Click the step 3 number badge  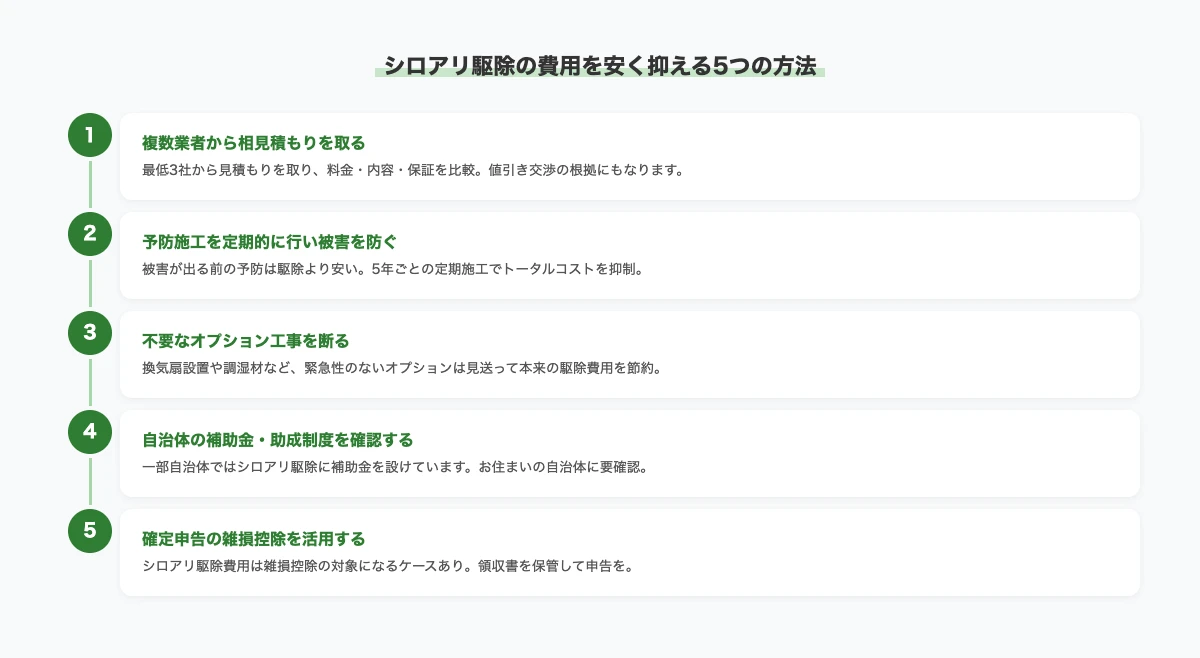[x=90, y=333]
